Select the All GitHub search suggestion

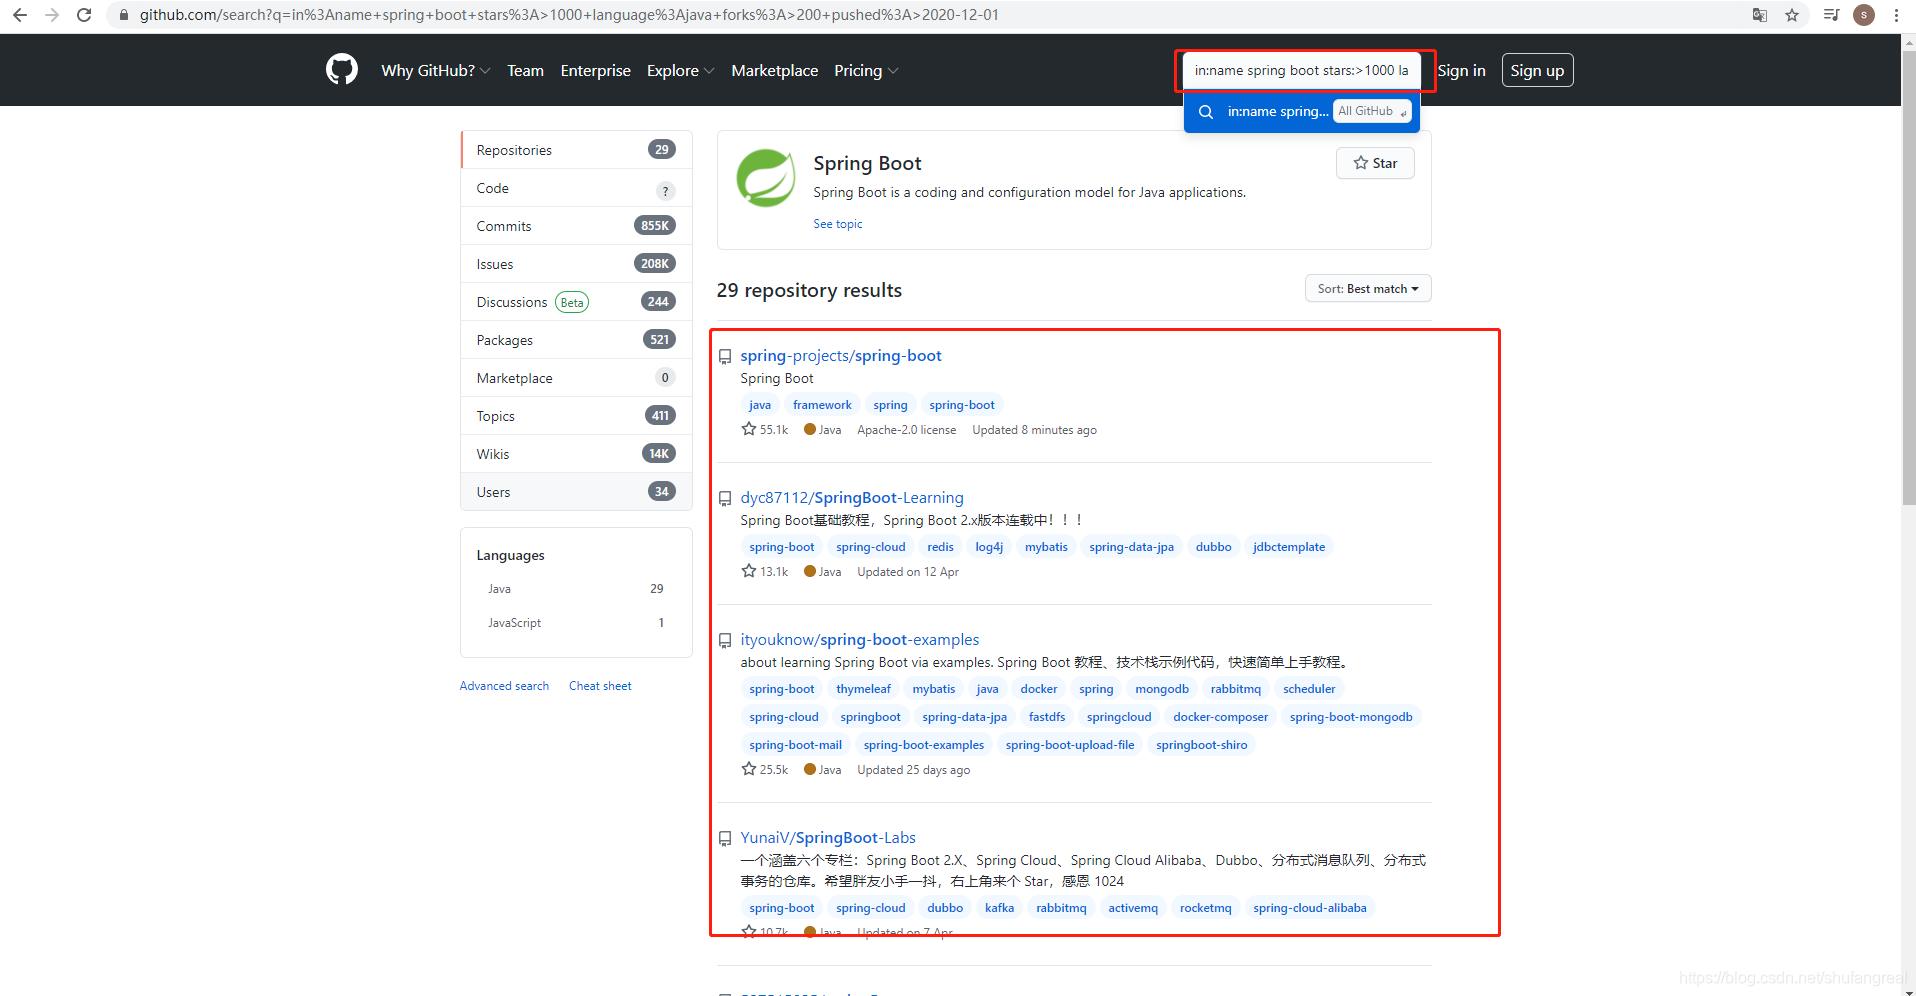coord(1301,112)
